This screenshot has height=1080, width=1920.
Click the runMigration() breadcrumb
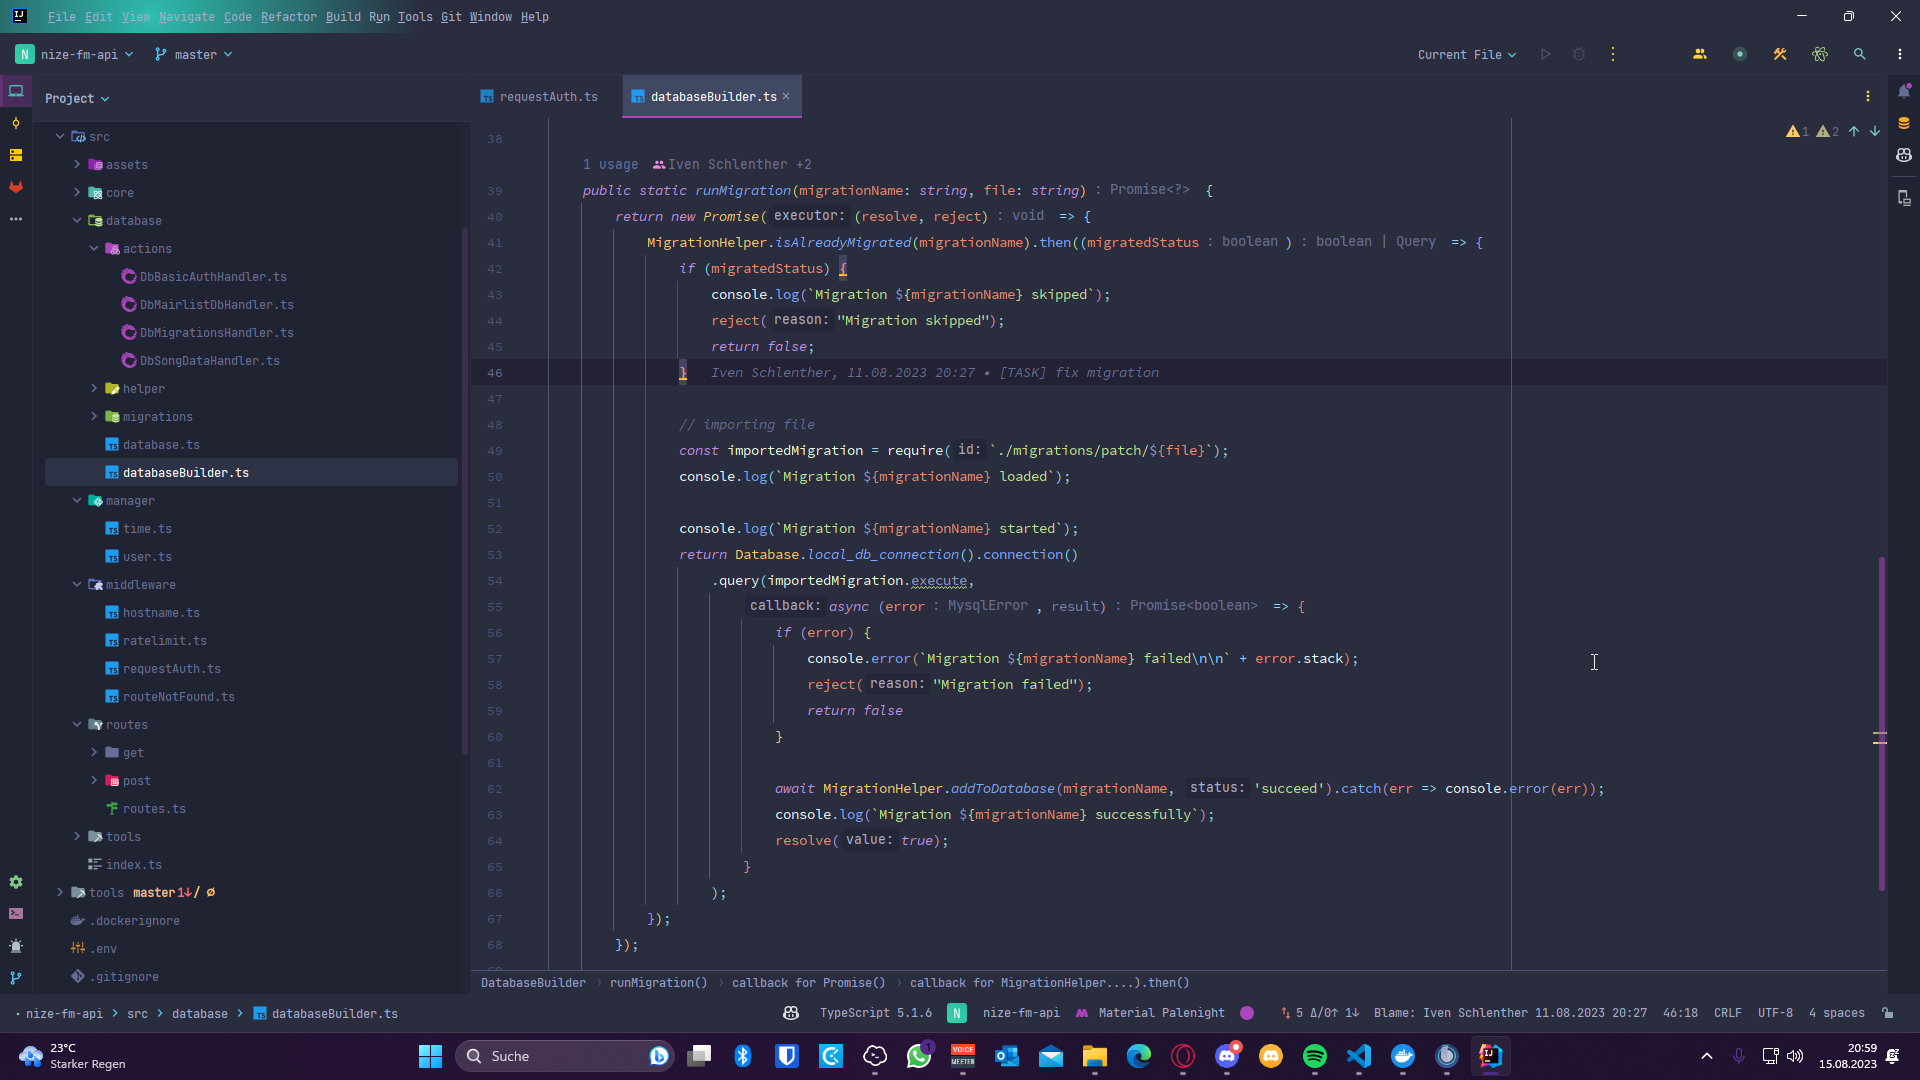tap(658, 983)
